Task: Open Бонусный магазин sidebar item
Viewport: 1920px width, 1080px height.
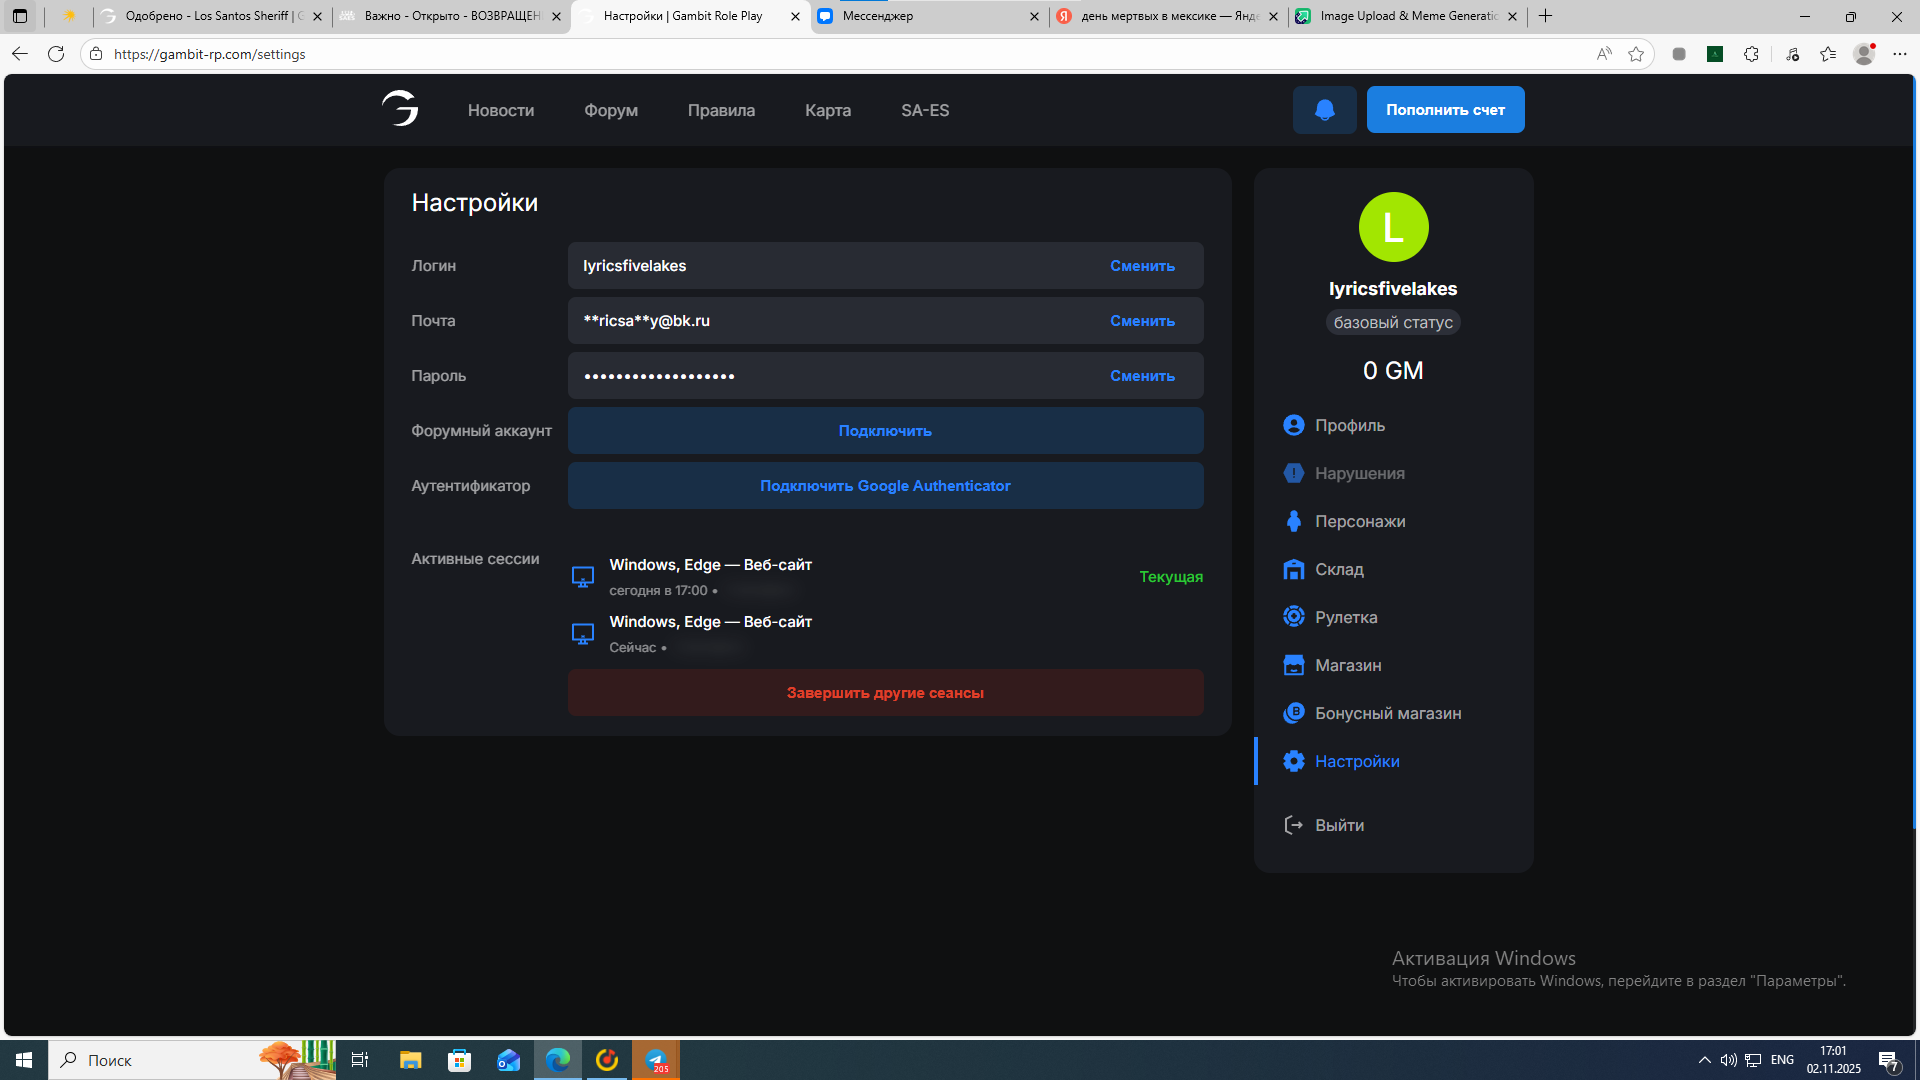Action: [x=1387, y=713]
